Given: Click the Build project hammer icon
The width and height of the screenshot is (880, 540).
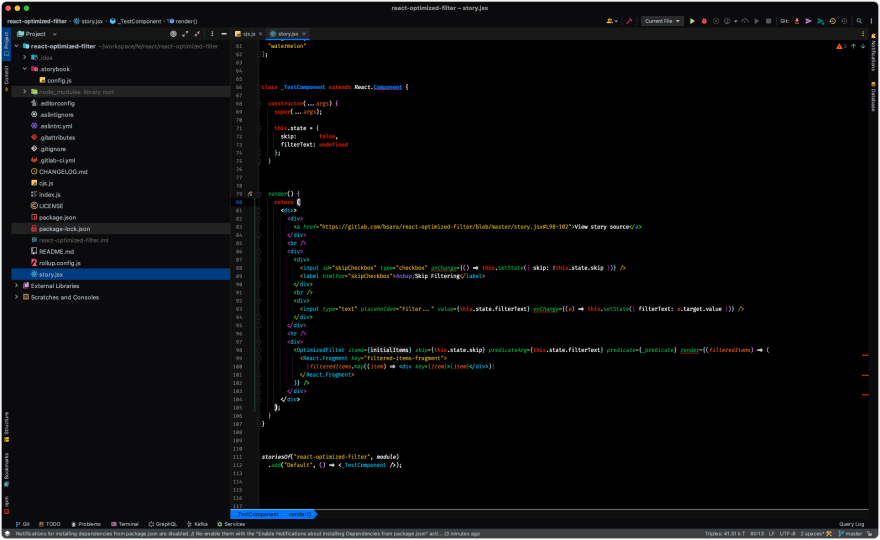Looking at the screenshot, I should tap(629, 21).
